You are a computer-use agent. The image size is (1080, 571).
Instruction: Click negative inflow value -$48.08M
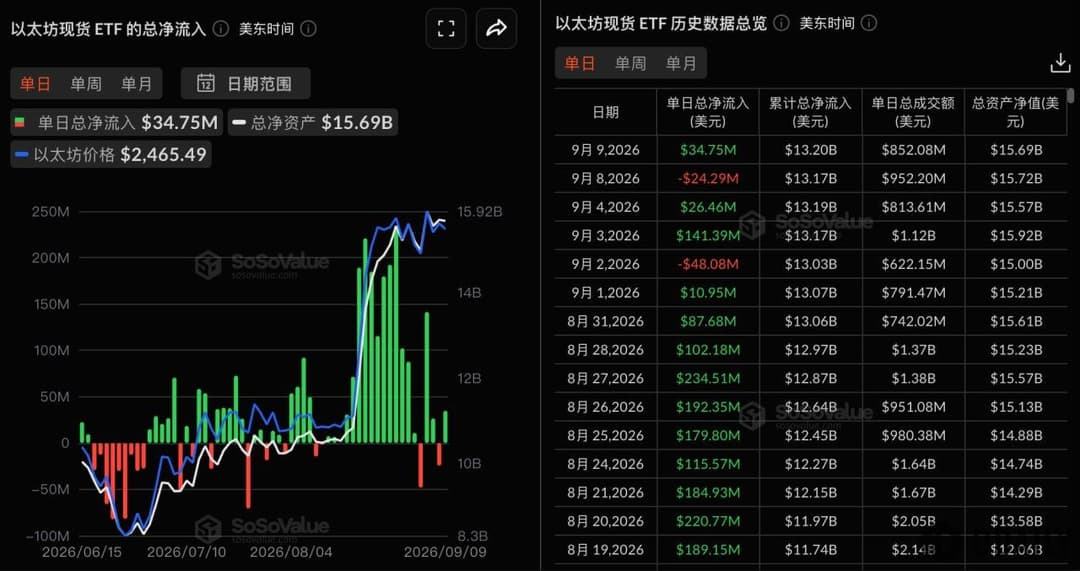tap(707, 264)
